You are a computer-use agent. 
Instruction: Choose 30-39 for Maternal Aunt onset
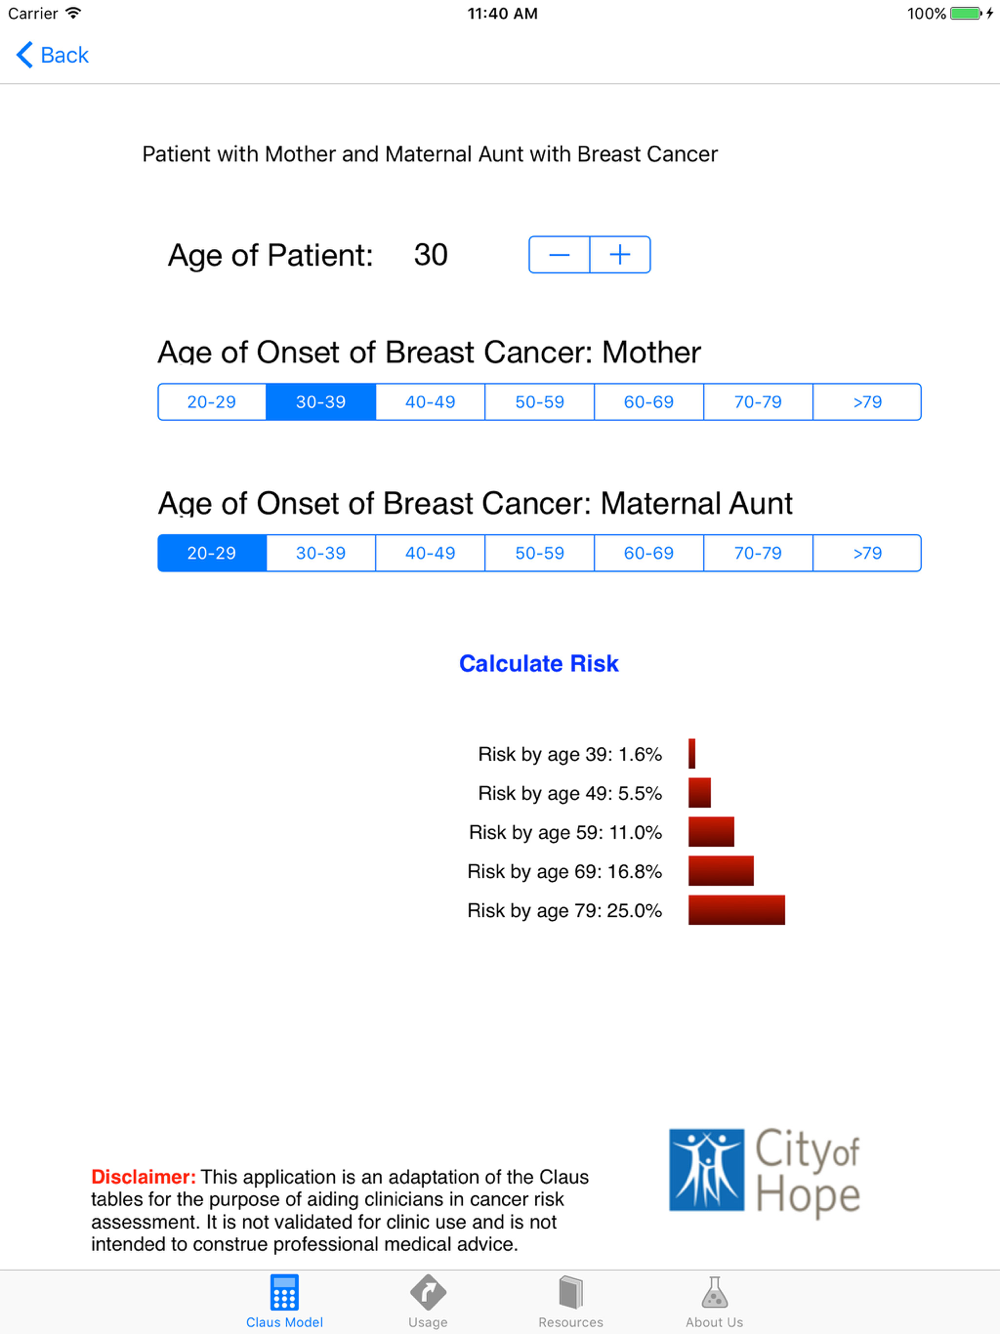point(321,553)
